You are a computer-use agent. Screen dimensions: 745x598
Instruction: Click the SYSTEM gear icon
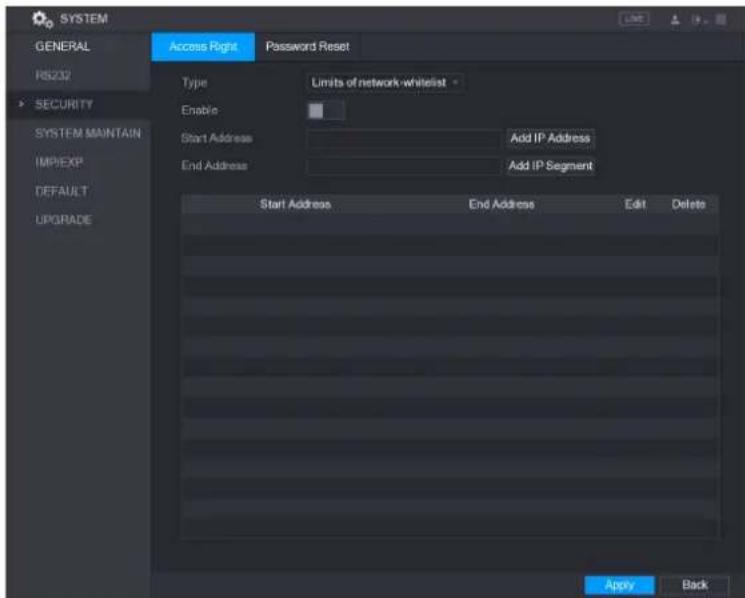point(42,19)
